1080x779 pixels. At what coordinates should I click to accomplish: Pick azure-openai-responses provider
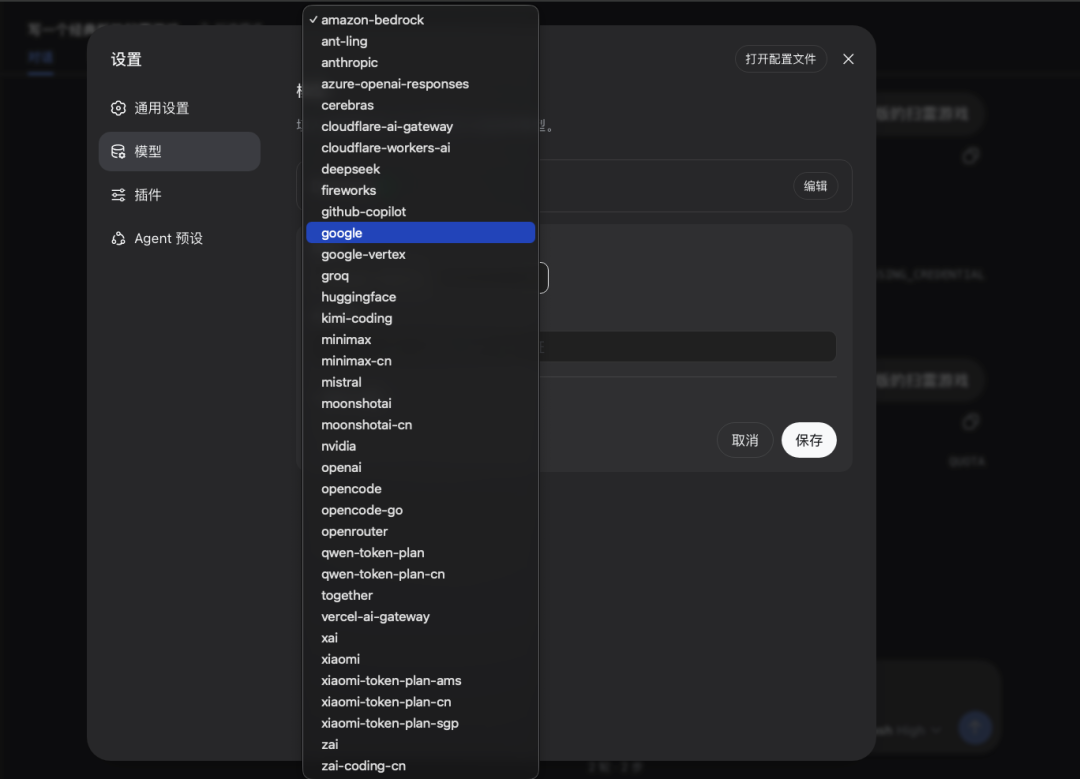pos(420,84)
